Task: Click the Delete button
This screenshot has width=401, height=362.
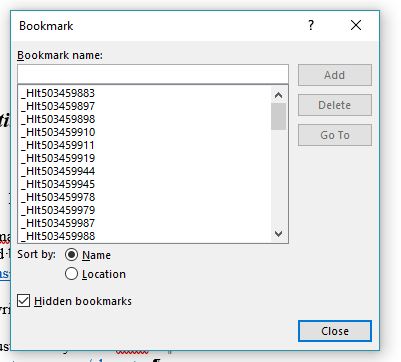Action: (x=335, y=105)
